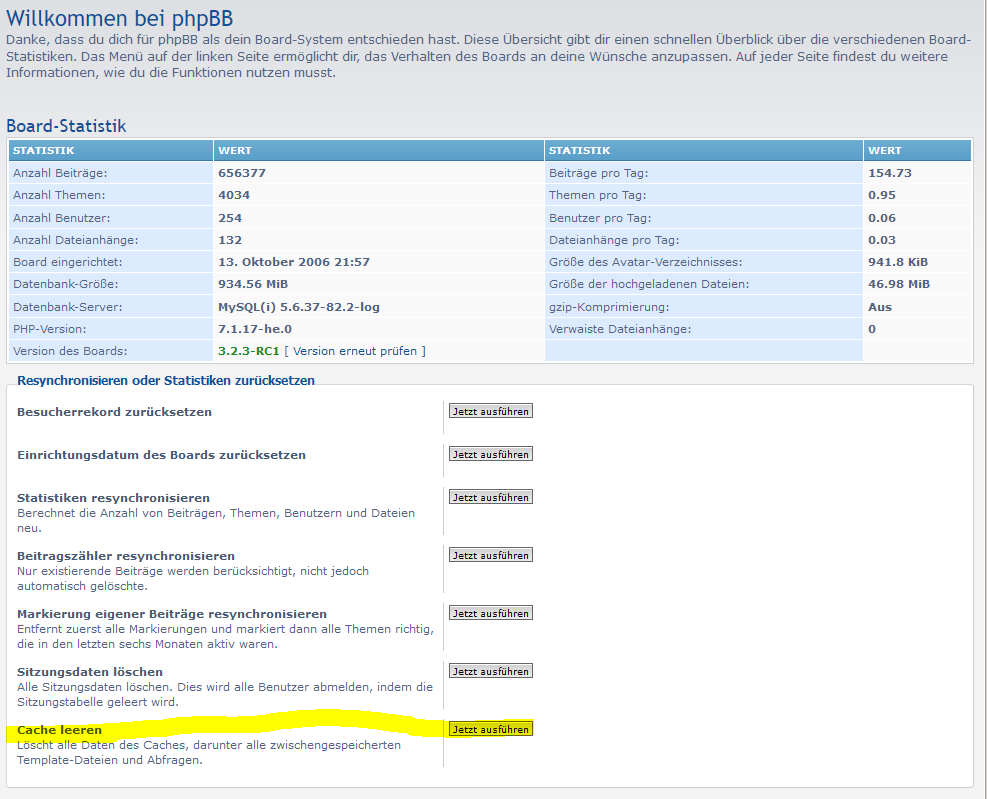Click the PHP-Version value 7.1.17-he.0
Screen dimensions: 987x799
255,329
